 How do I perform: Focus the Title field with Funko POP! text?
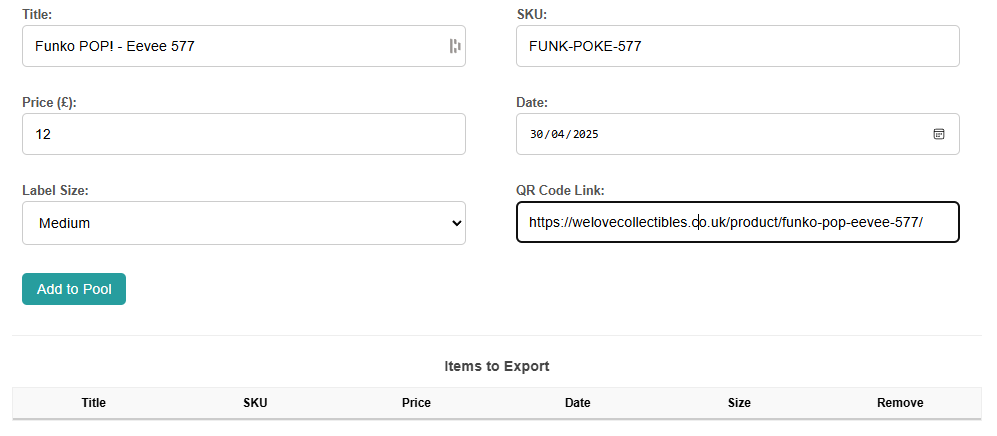[x=230, y=46]
